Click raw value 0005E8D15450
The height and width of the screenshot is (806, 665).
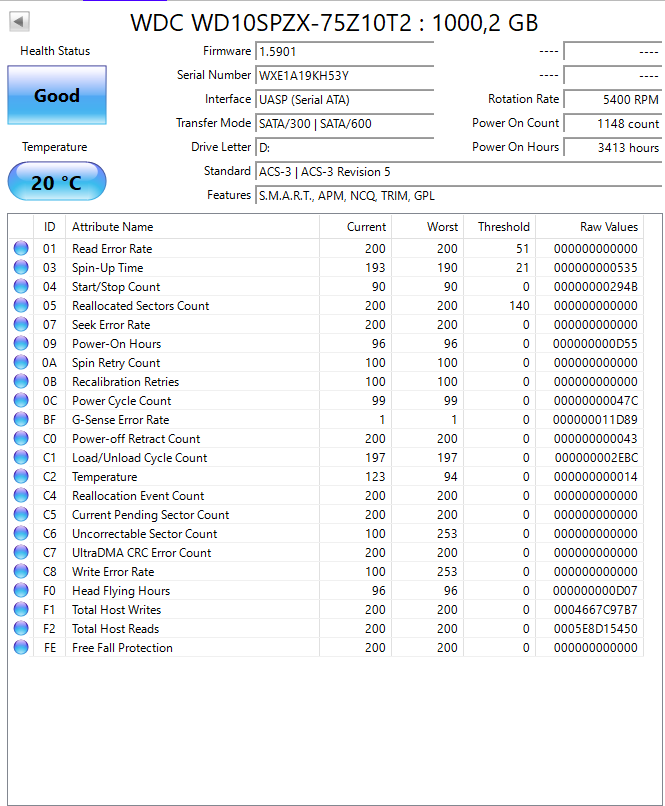pos(595,629)
